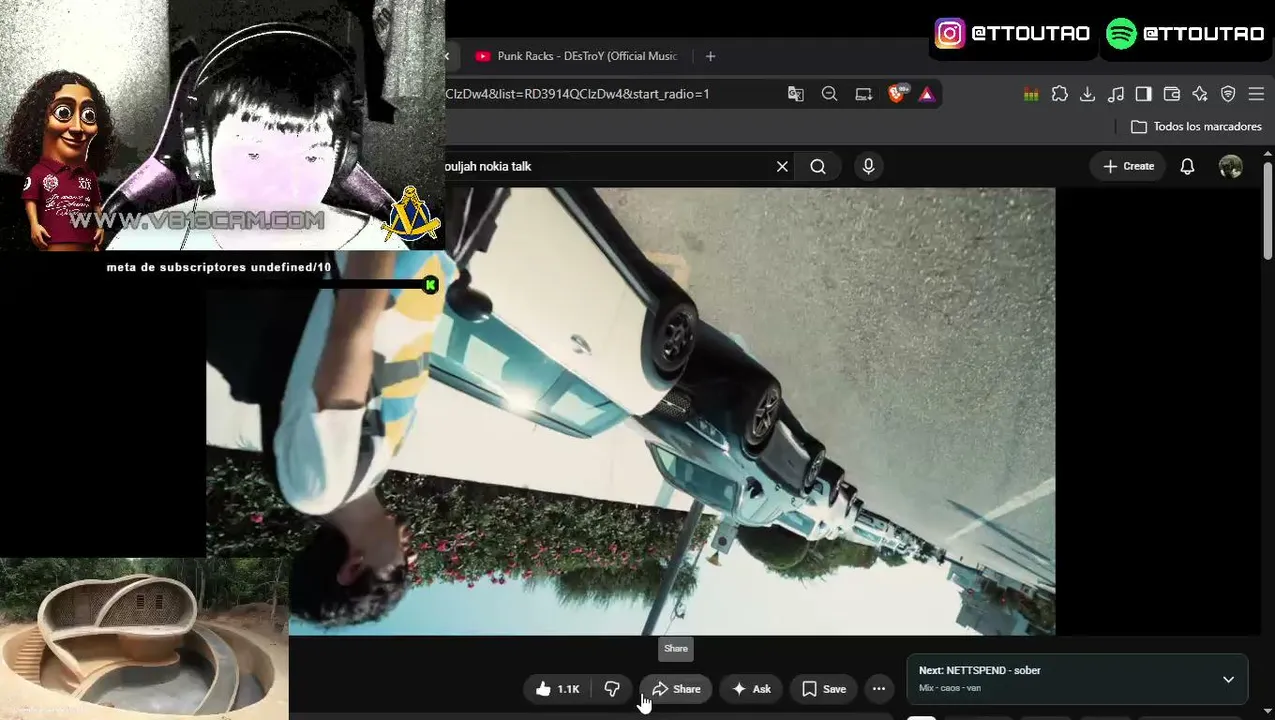Click the YouTube Create button

(1129, 167)
